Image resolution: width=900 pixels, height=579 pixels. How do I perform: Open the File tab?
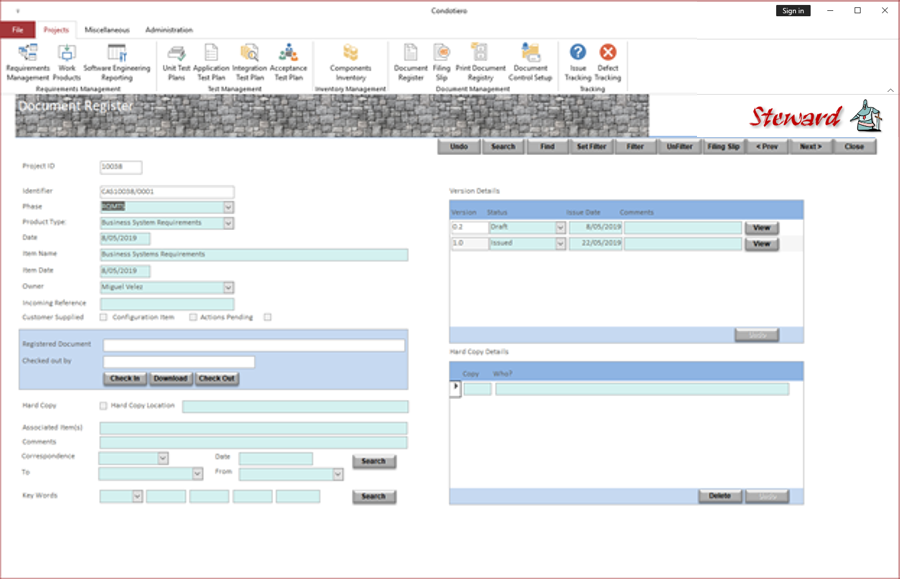(x=18, y=30)
